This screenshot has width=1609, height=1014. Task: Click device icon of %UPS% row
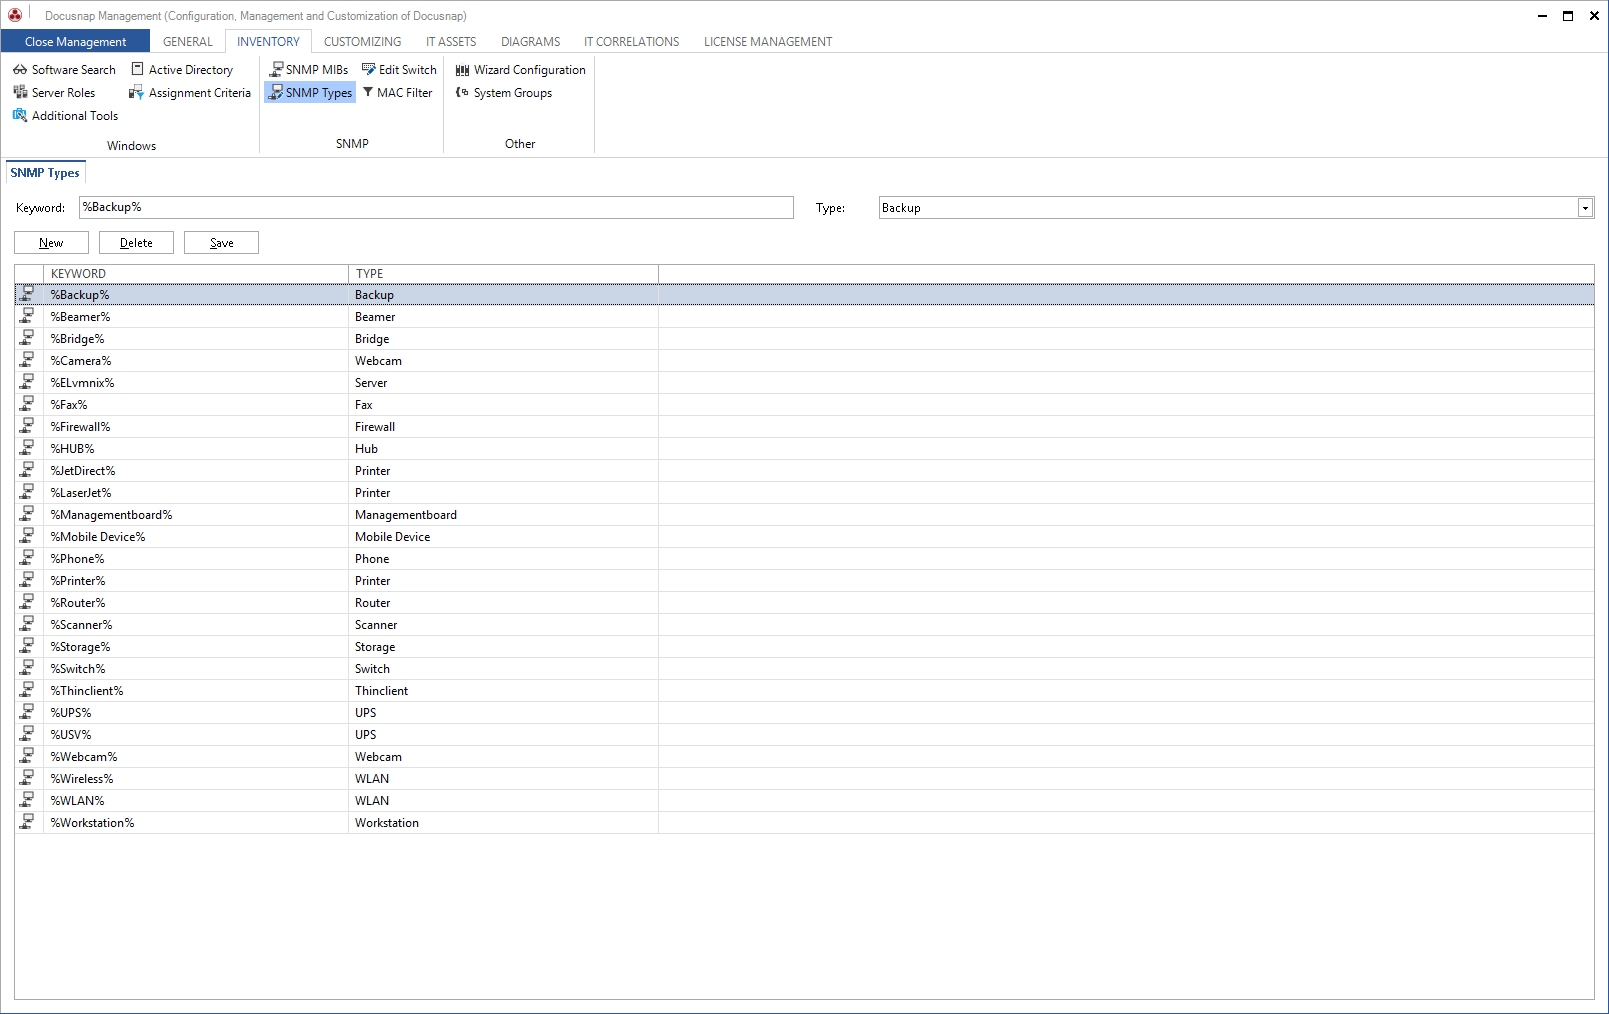pos(28,712)
